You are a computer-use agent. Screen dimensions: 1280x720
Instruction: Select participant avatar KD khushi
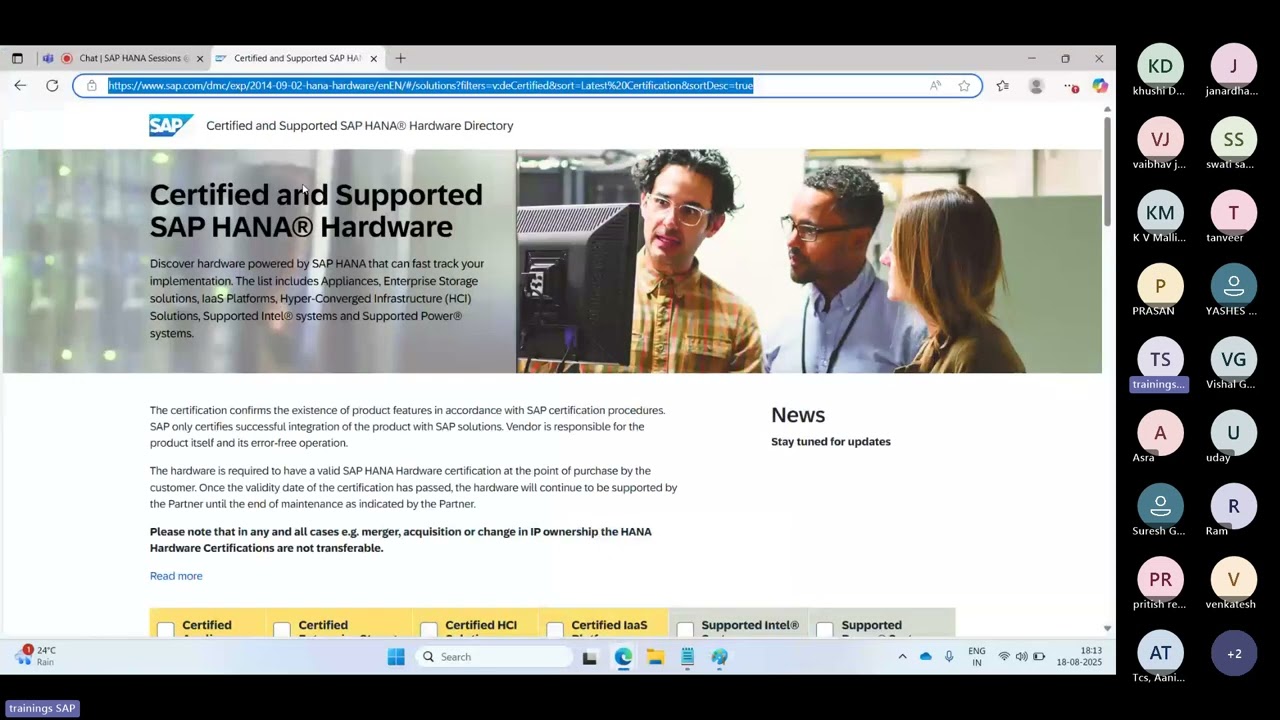[x=1160, y=66]
